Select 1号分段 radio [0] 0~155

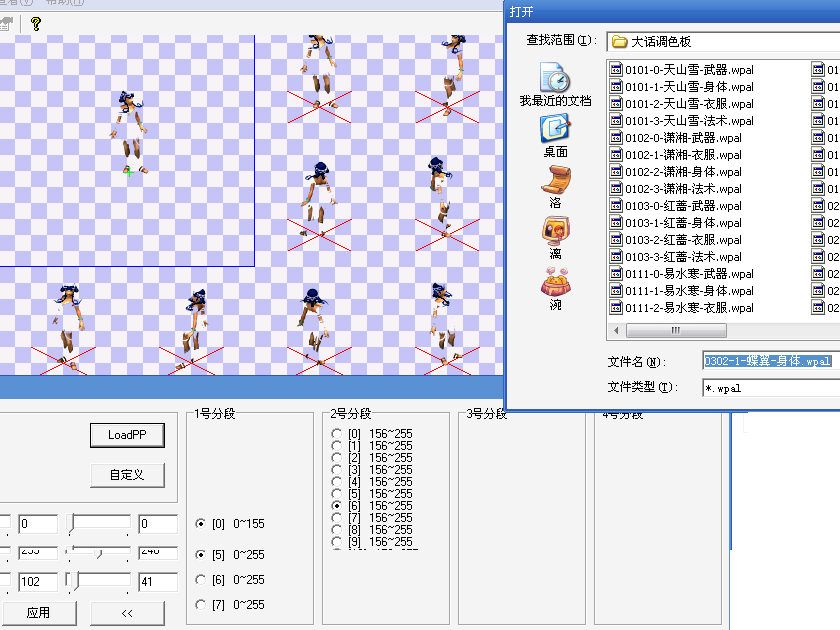coord(200,524)
